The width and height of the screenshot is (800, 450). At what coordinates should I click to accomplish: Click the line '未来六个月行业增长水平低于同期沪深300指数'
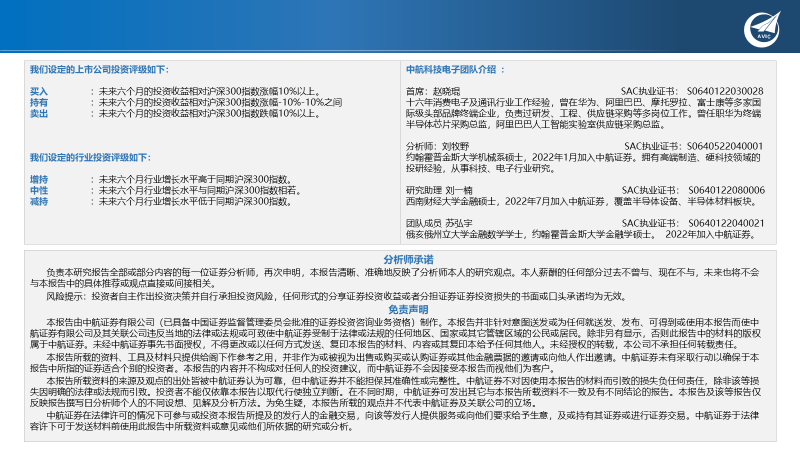(196, 202)
